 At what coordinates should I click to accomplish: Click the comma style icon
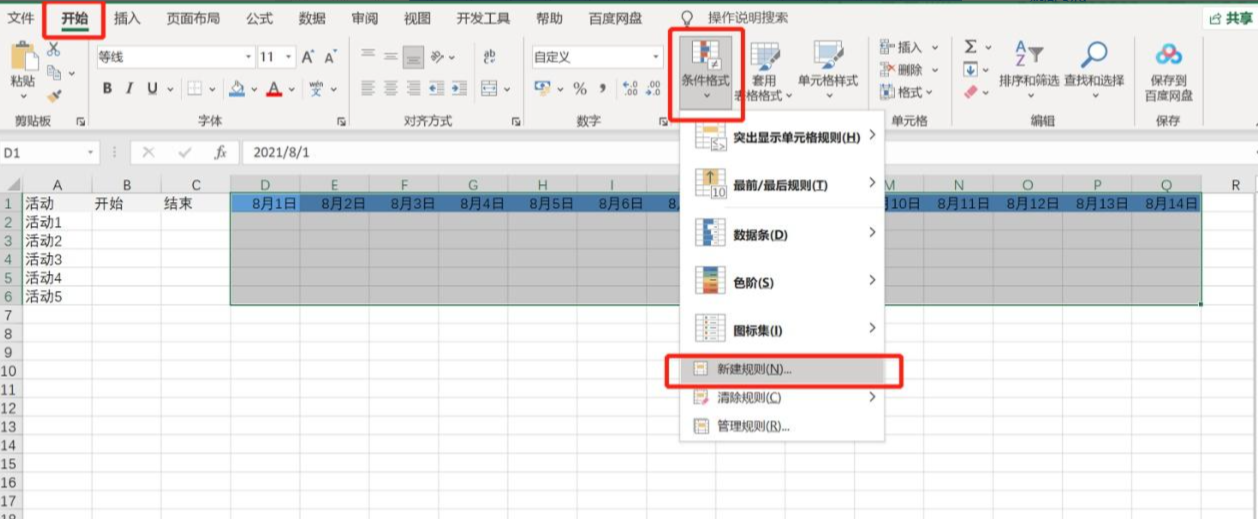[602, 88]
